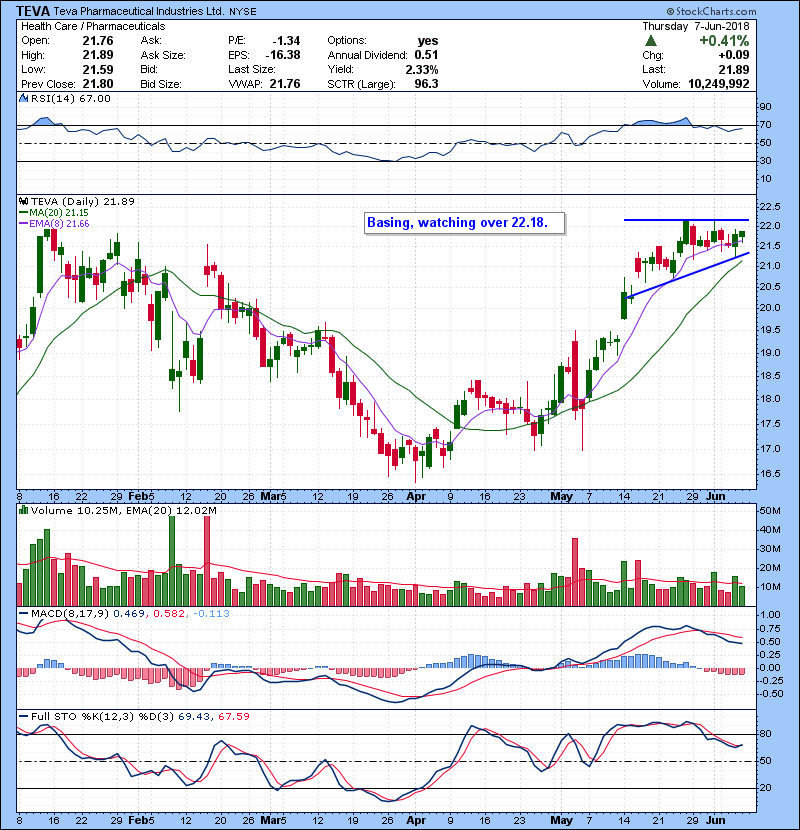This screenshot has height=830, width=800.
Task: Click the rising blue support trendline
Action: [x=687, y=276]
